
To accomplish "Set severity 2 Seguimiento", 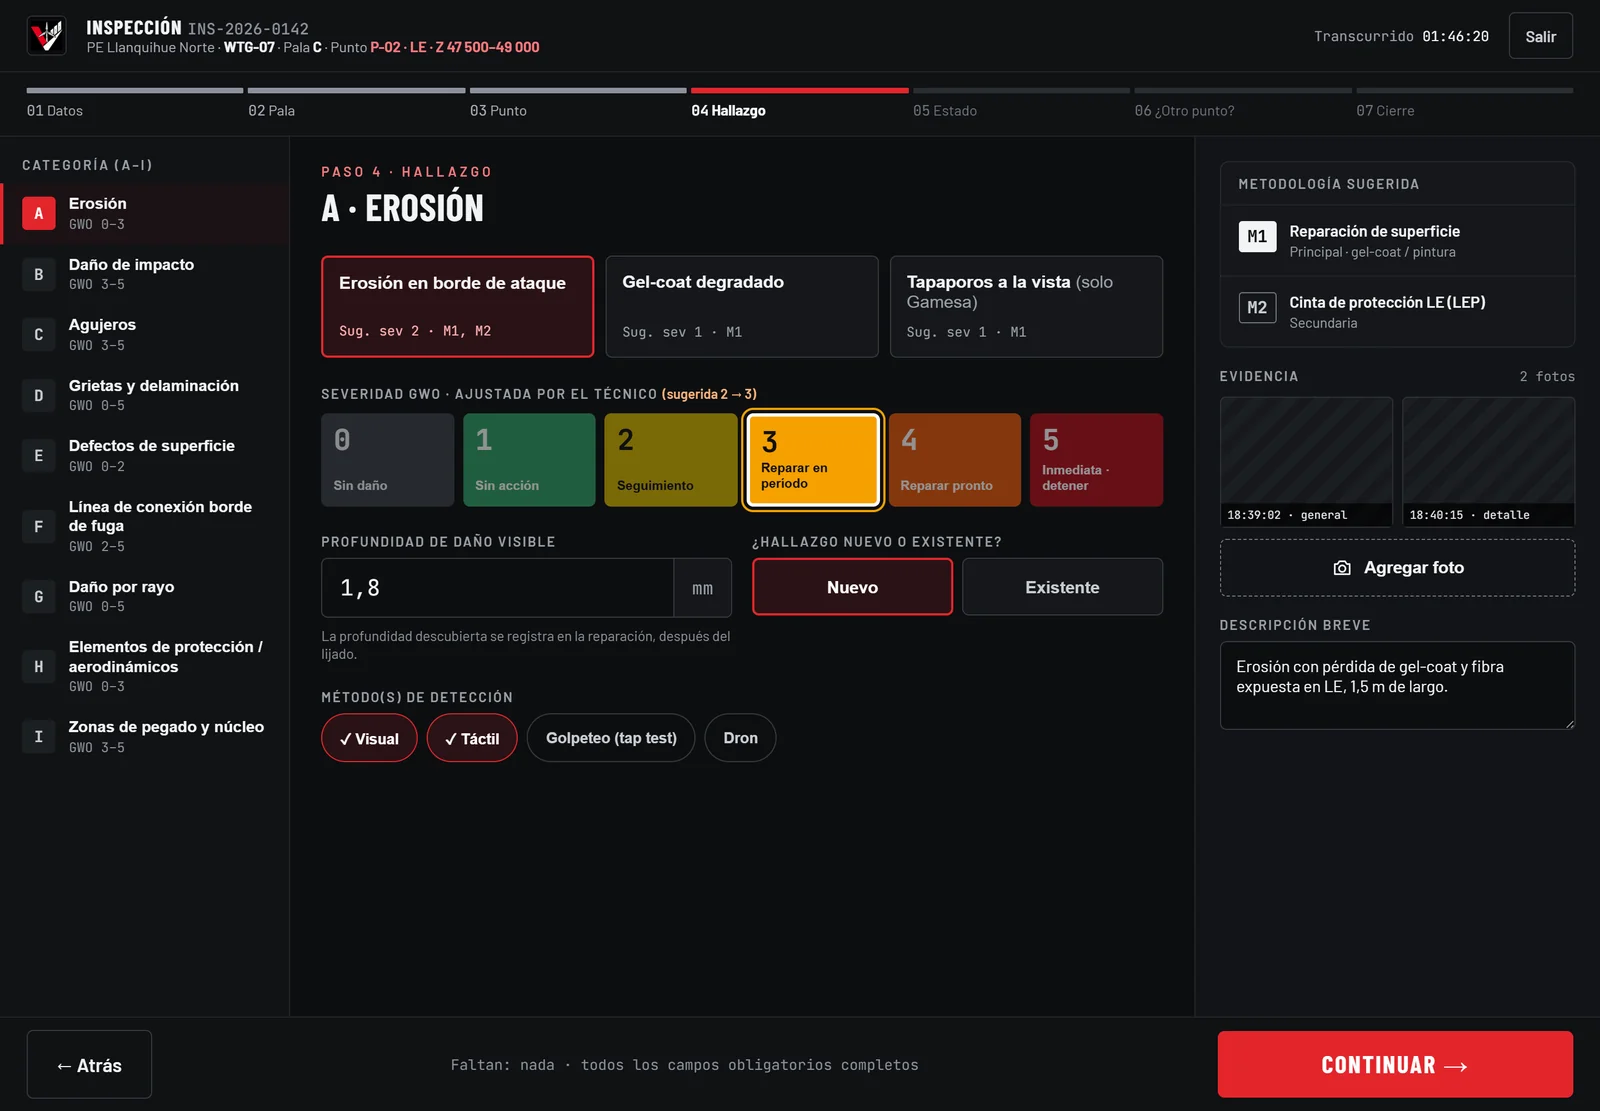I will click(x=671, y=460).
